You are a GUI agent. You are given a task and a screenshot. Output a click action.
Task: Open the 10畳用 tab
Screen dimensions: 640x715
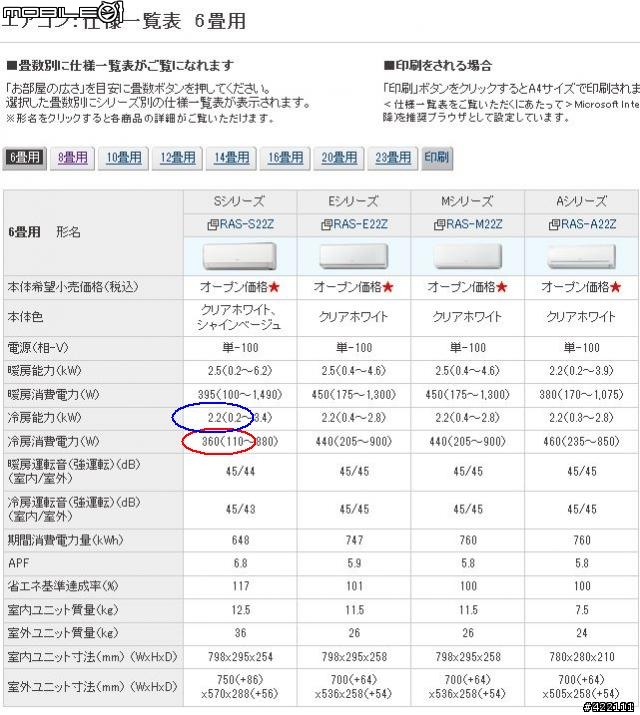pyautogui.click(x=124, y=158)
